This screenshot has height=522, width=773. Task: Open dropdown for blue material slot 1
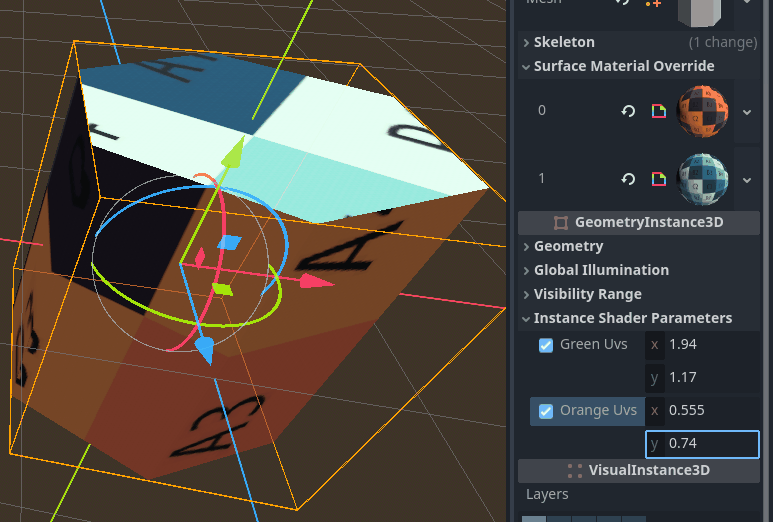click(x=747, y=179)
